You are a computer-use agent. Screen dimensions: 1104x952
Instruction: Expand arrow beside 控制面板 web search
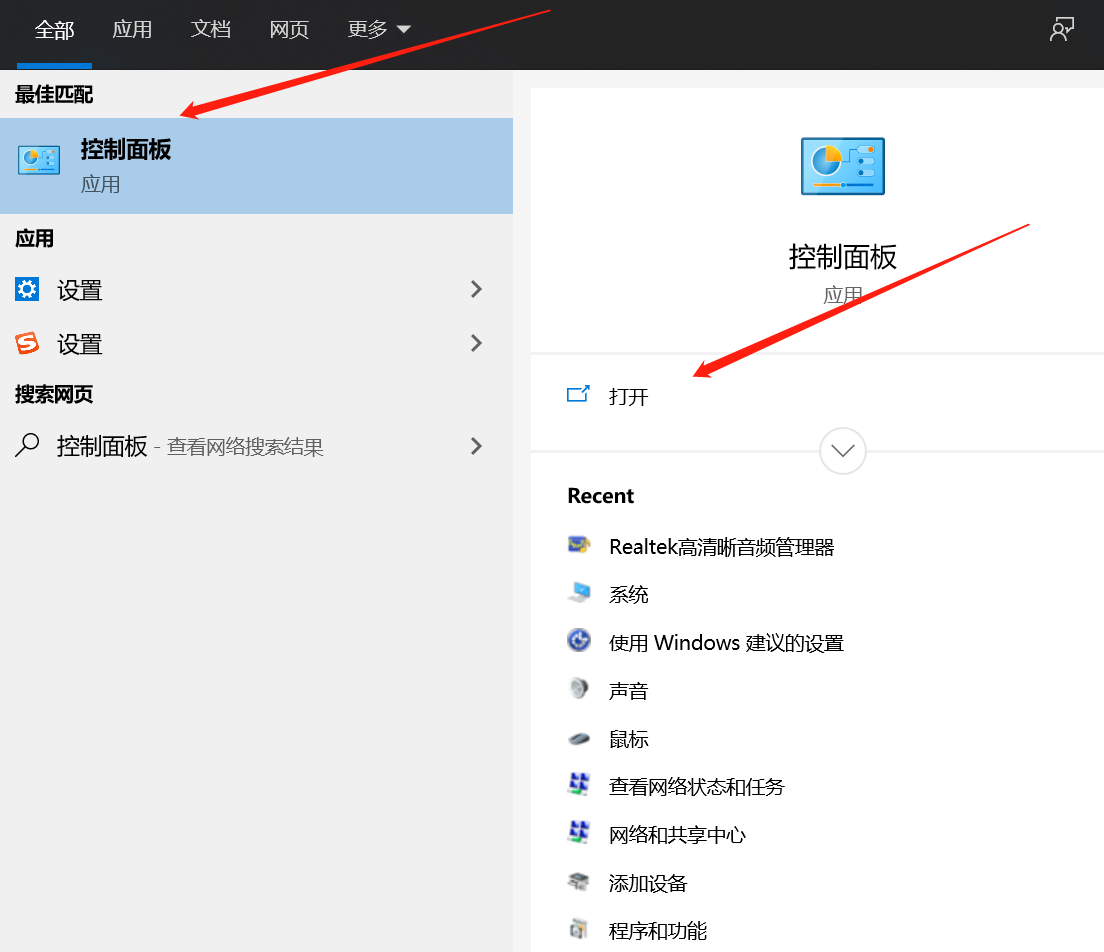tap(476, 446)
